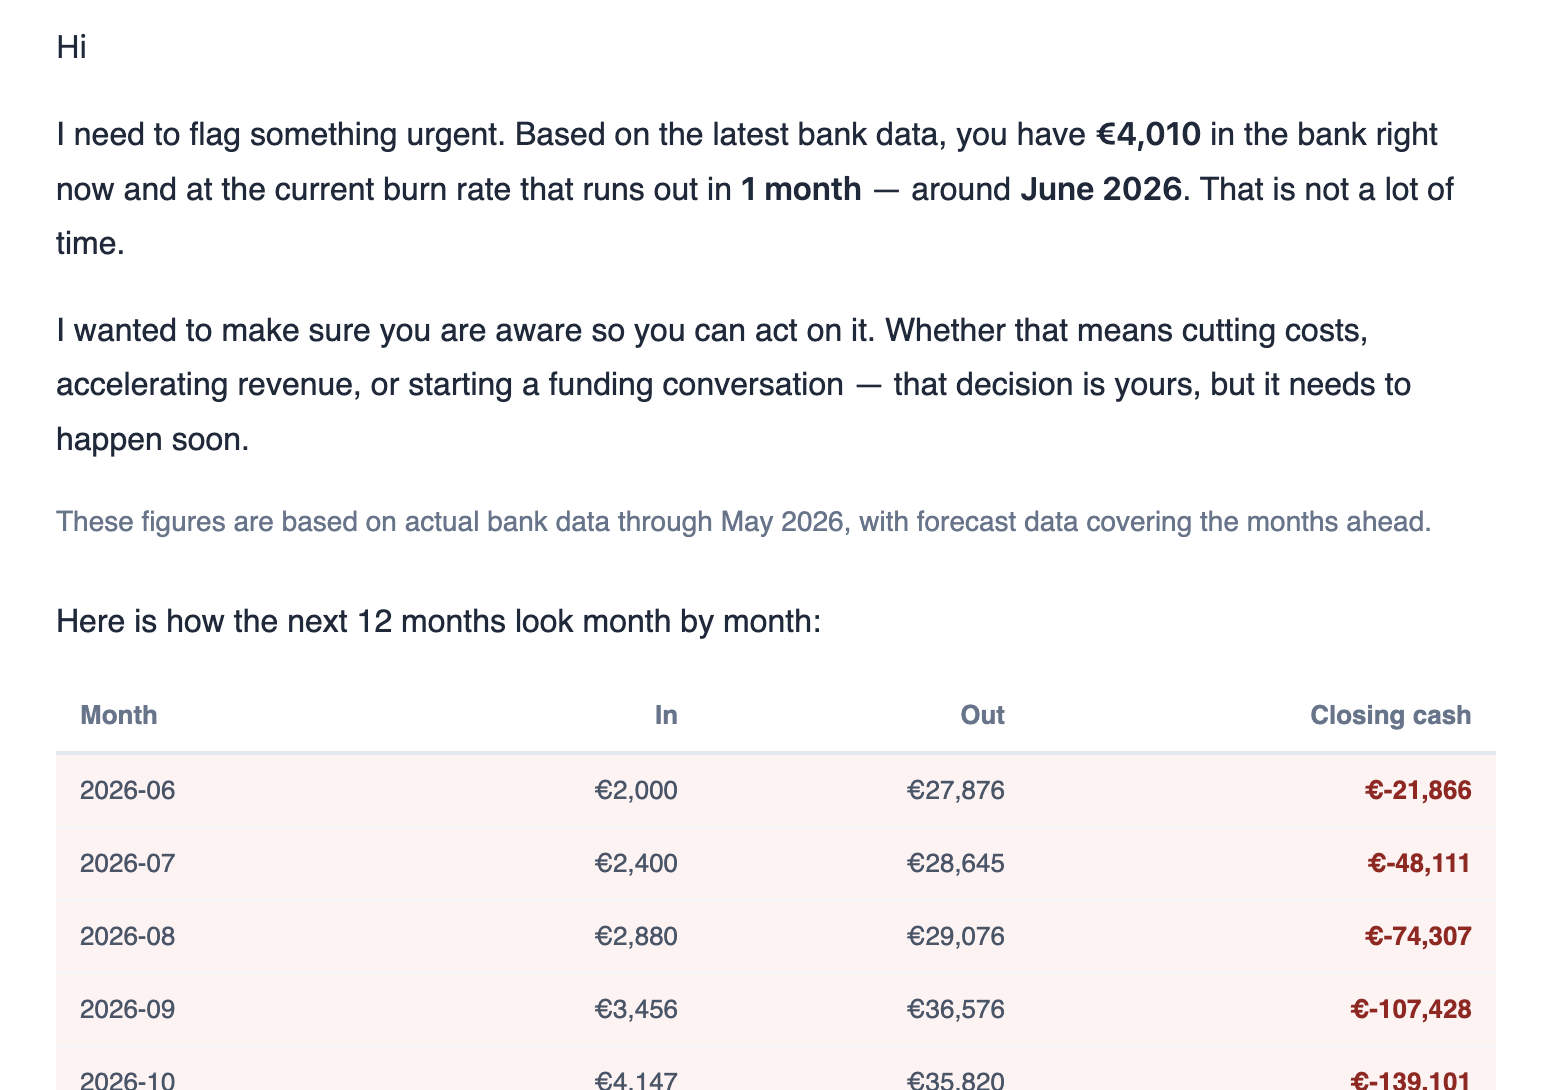Select the 2026-10 table row
The width and height of the screenshot is (1562, 1090).
click(776, 1072)
